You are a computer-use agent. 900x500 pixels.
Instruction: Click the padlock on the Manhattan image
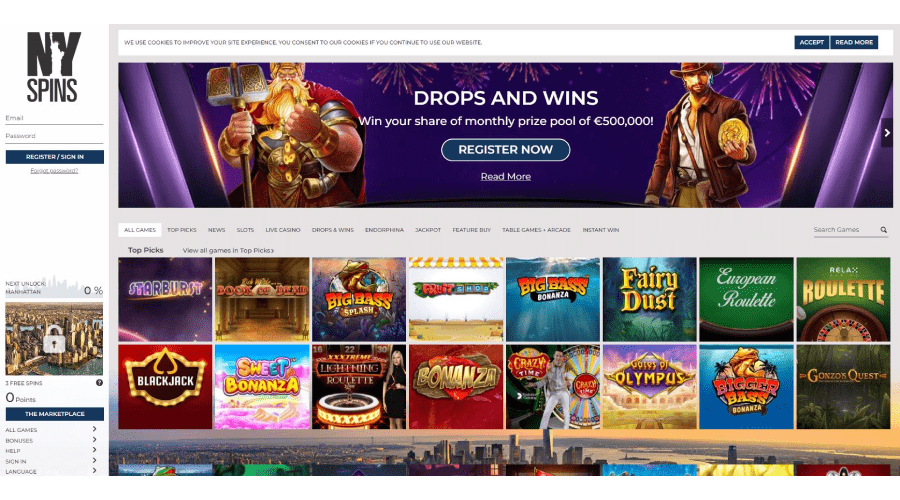54,339
